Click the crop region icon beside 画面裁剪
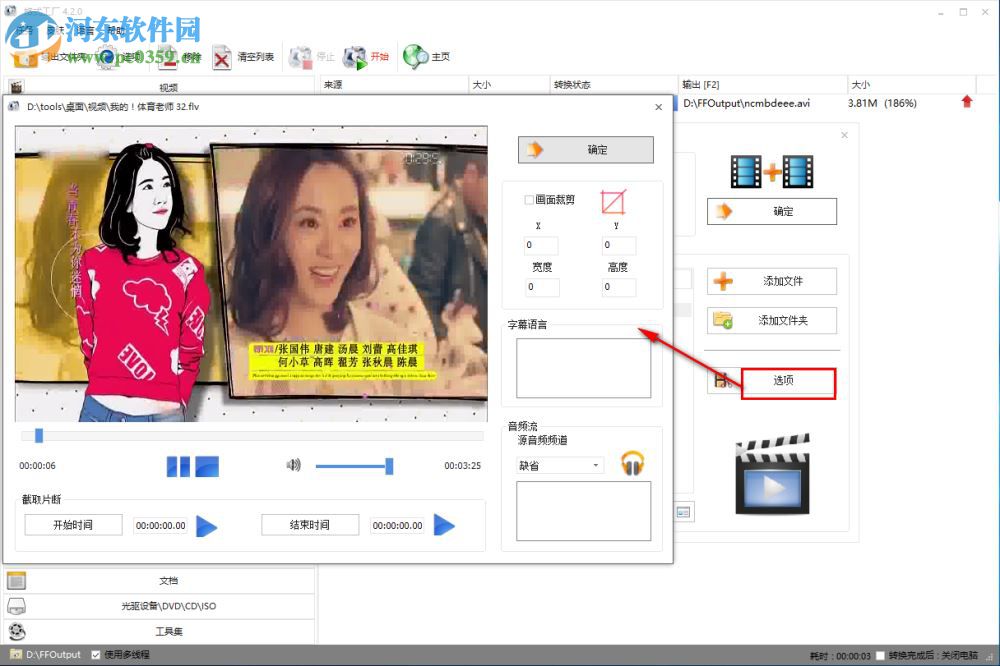 [x=612, y=202]
